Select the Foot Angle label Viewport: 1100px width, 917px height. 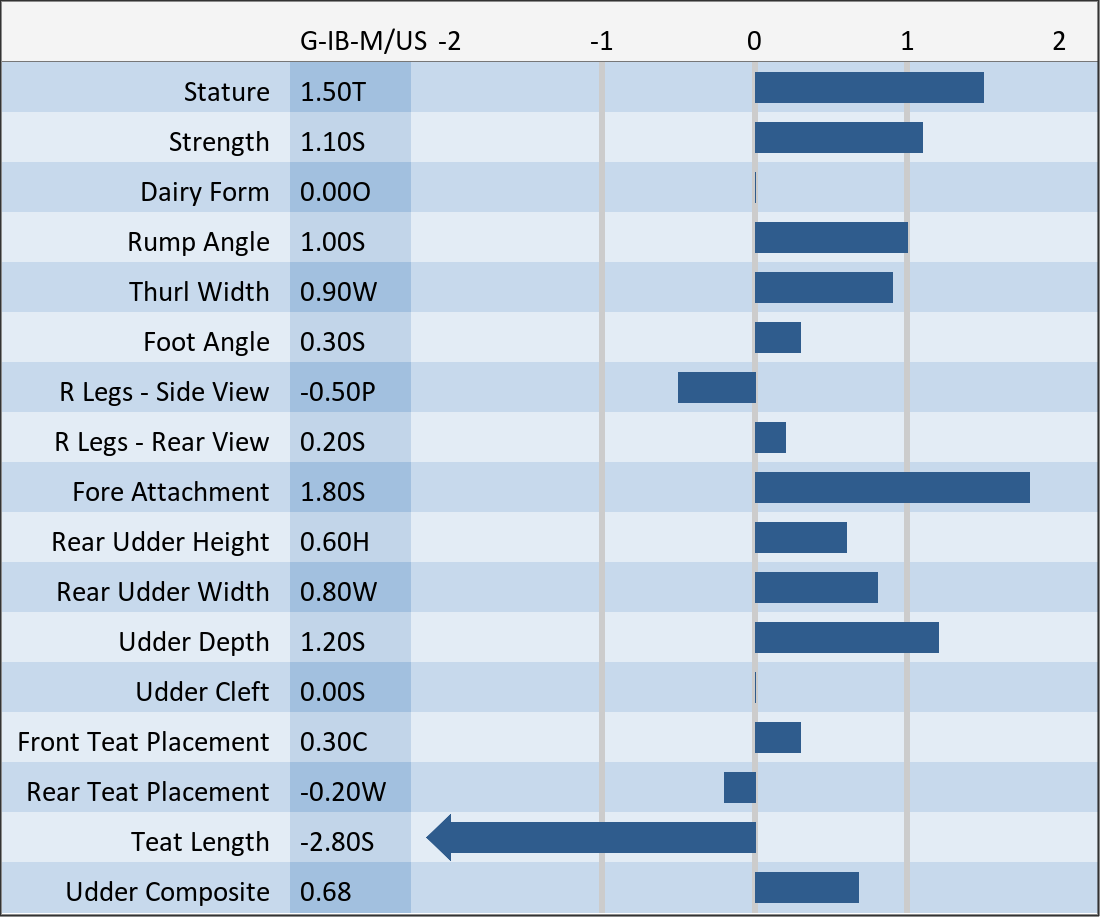pos(206,342)
